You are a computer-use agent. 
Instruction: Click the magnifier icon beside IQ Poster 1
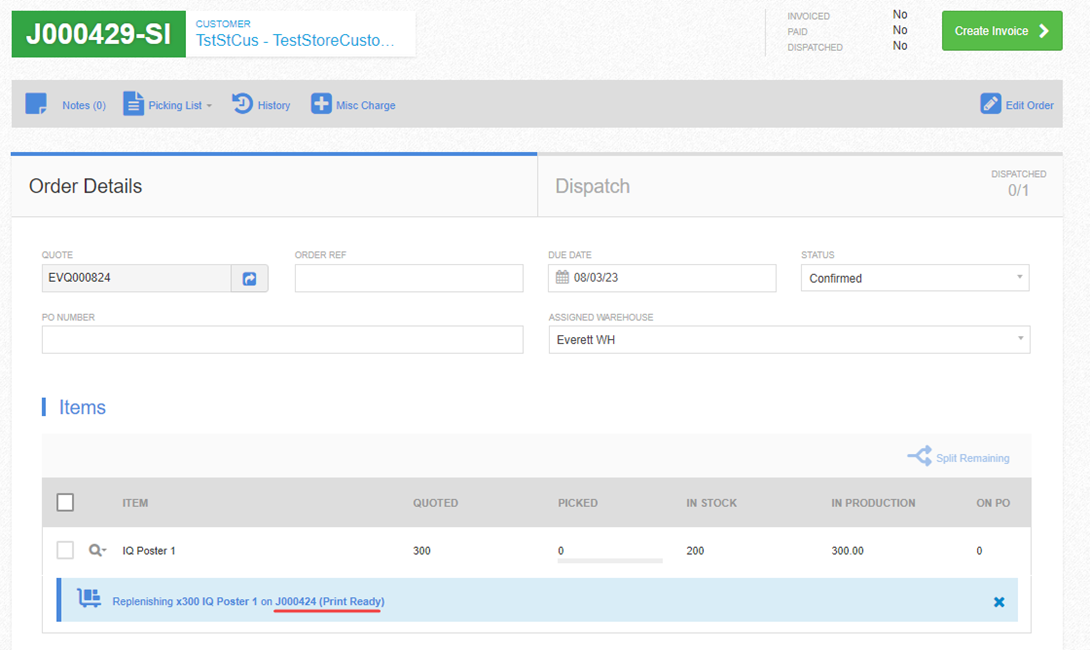[97, 551]
